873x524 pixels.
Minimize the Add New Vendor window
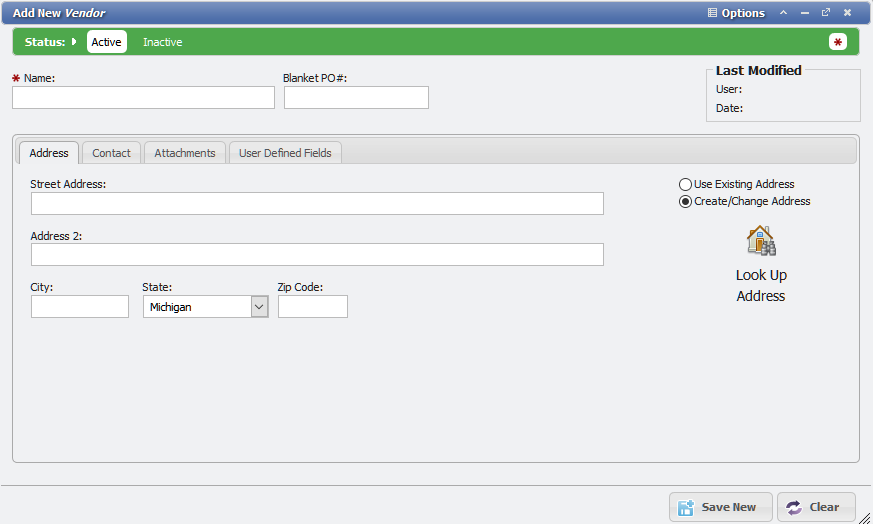805,13
